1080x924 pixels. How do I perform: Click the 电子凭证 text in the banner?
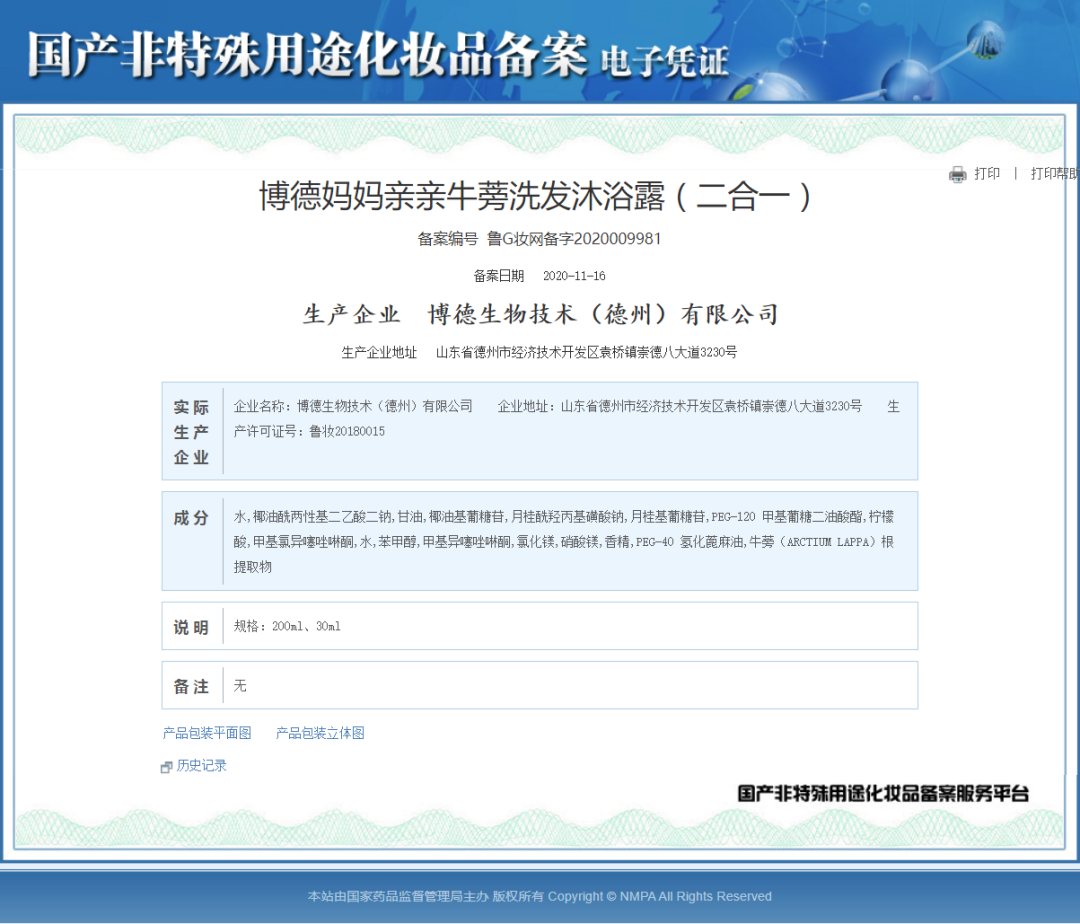click(x=663, y=61)
